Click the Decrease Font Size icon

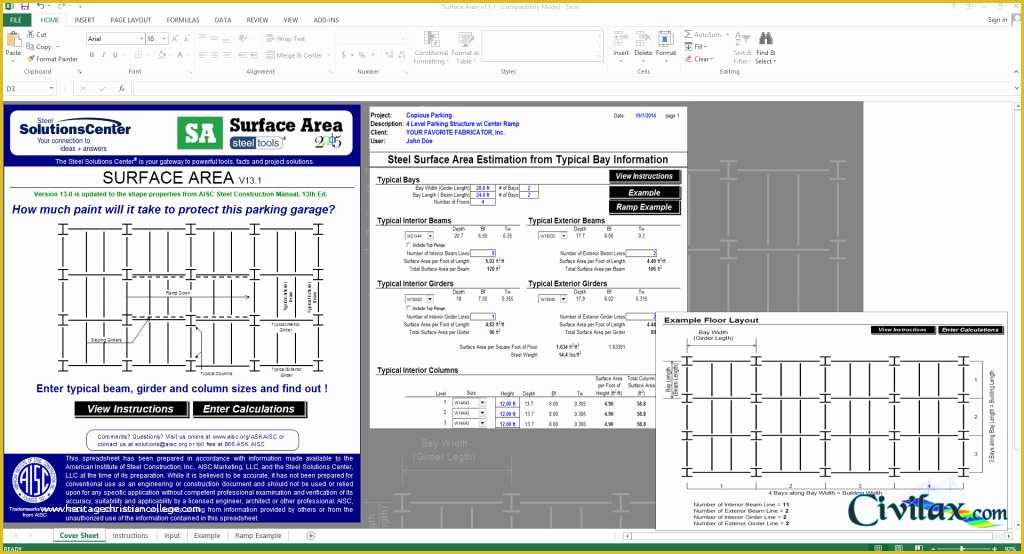pos(186,39)
